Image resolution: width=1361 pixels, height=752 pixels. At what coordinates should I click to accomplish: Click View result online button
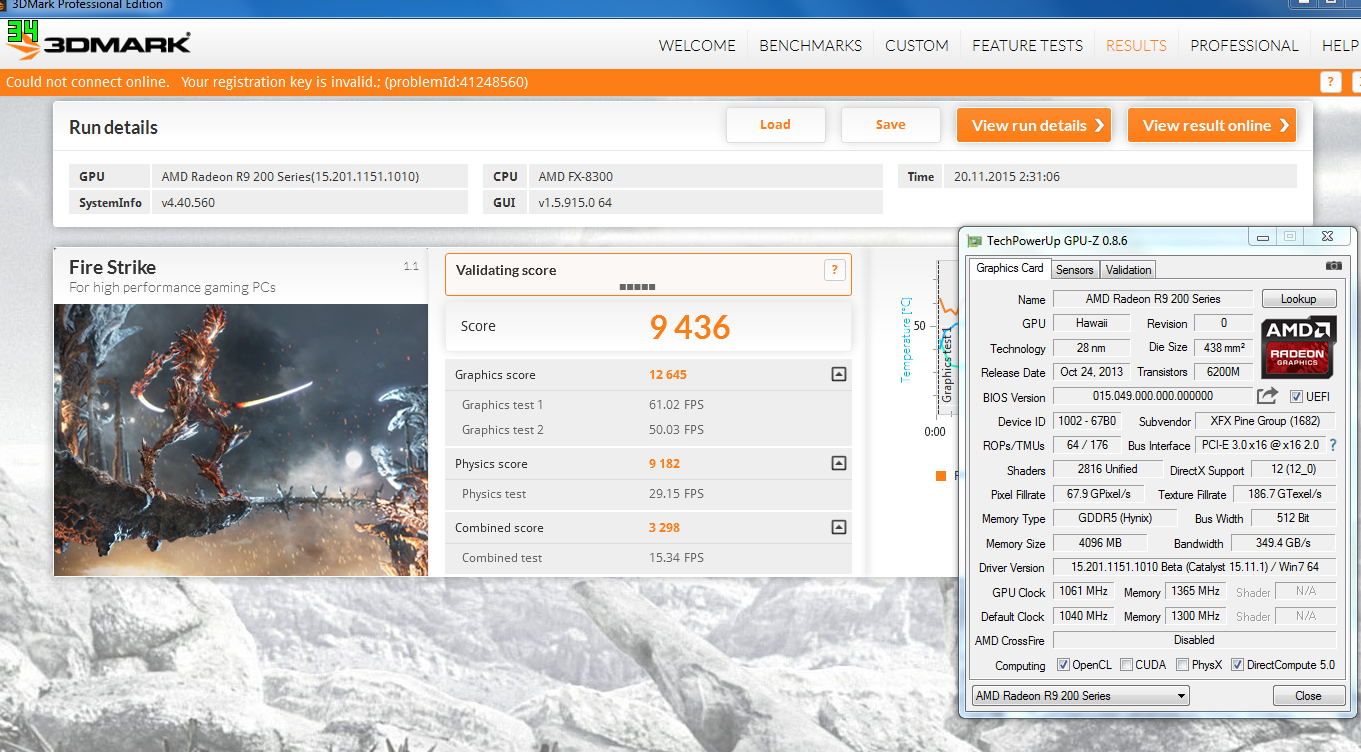point(1212,125)
